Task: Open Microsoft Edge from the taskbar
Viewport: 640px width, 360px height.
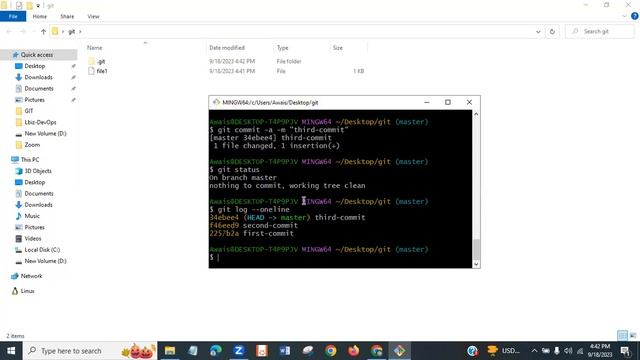Action: [x=216, y=351]
